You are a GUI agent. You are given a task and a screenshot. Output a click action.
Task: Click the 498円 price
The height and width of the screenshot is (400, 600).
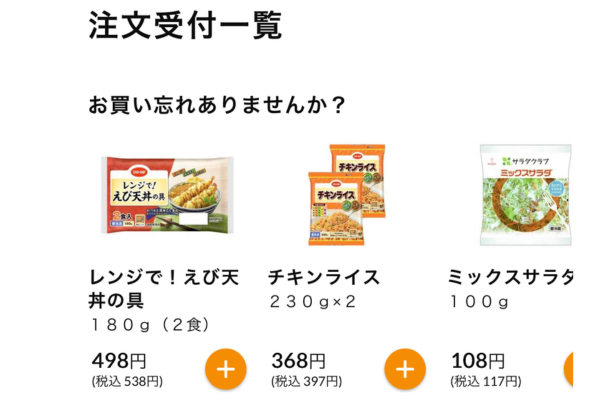coord(119,361)
